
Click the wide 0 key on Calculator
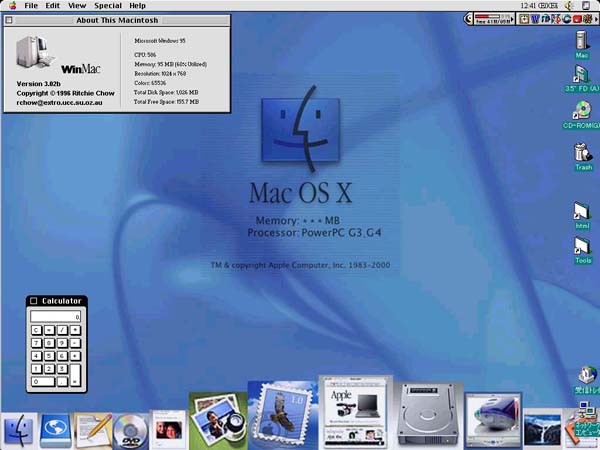pyautogui.click(x=43, y=382)
